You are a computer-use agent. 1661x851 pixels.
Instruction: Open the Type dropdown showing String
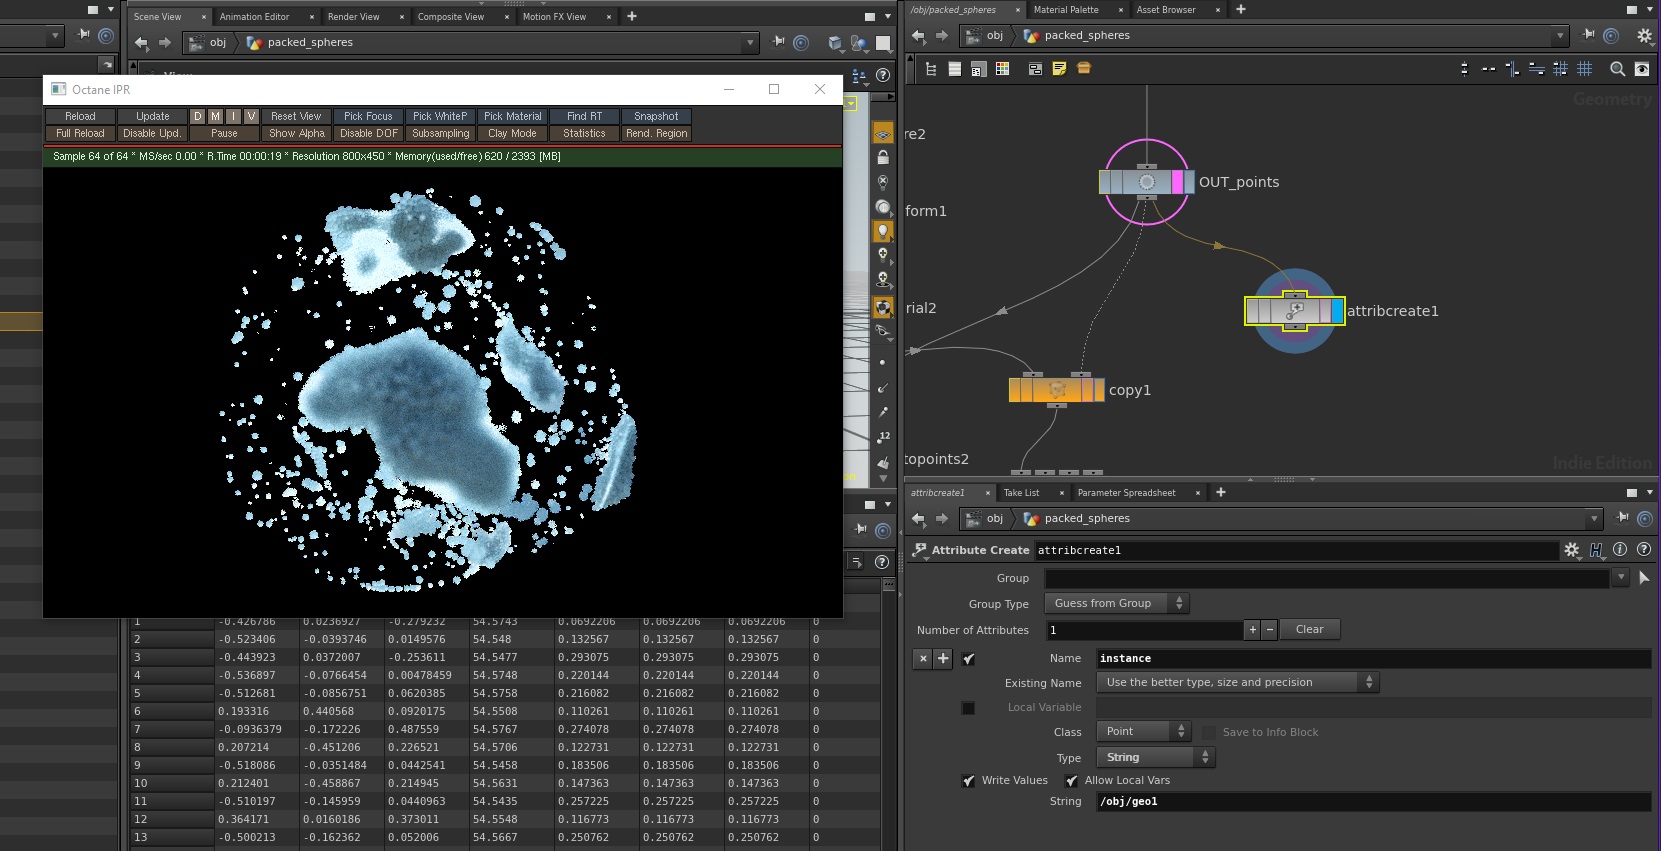click(x=1157, y=758)
